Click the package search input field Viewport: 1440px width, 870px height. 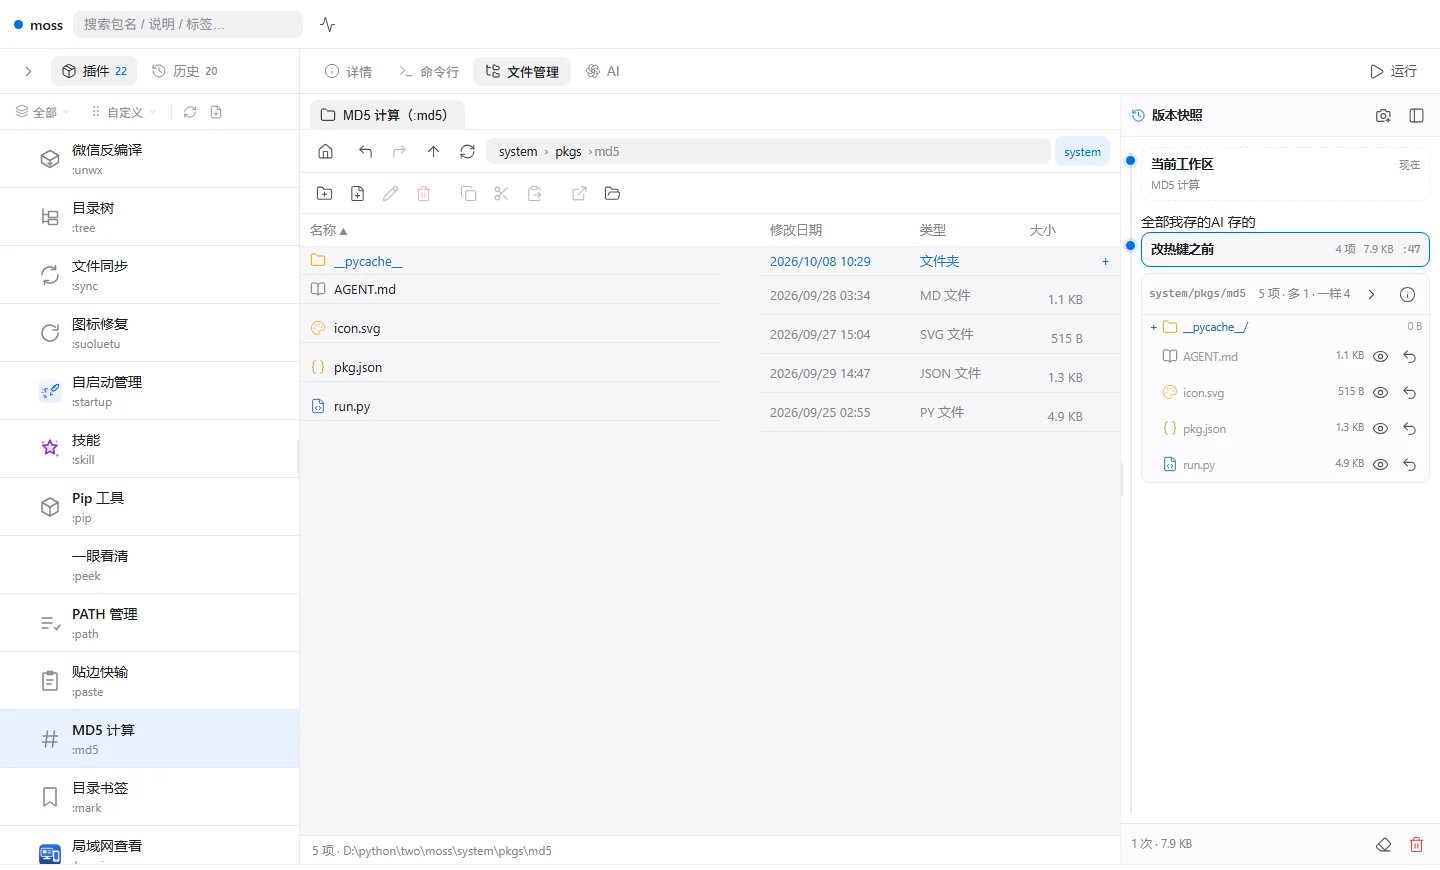pos(188,24)
